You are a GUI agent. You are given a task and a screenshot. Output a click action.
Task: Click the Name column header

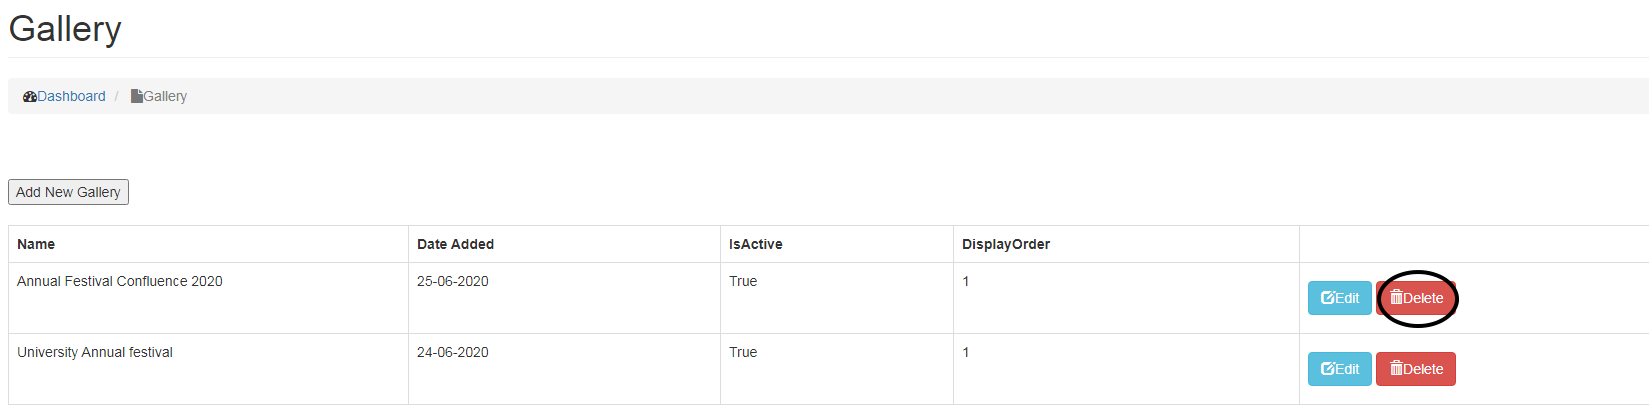36,244
